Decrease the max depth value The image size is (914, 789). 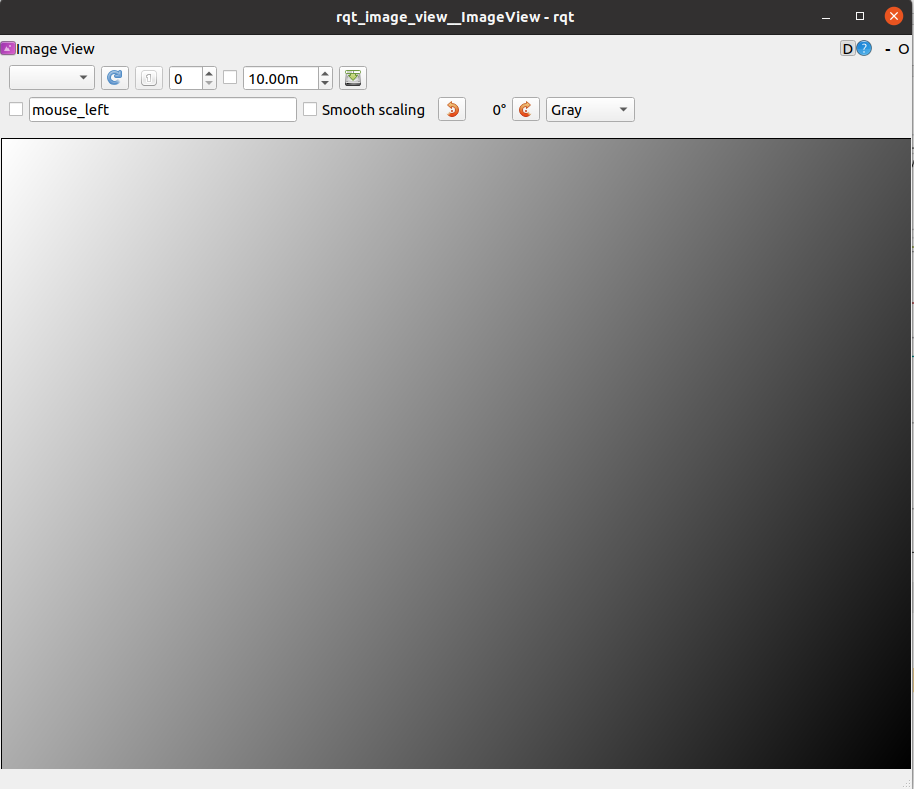[x=325, y=83]
